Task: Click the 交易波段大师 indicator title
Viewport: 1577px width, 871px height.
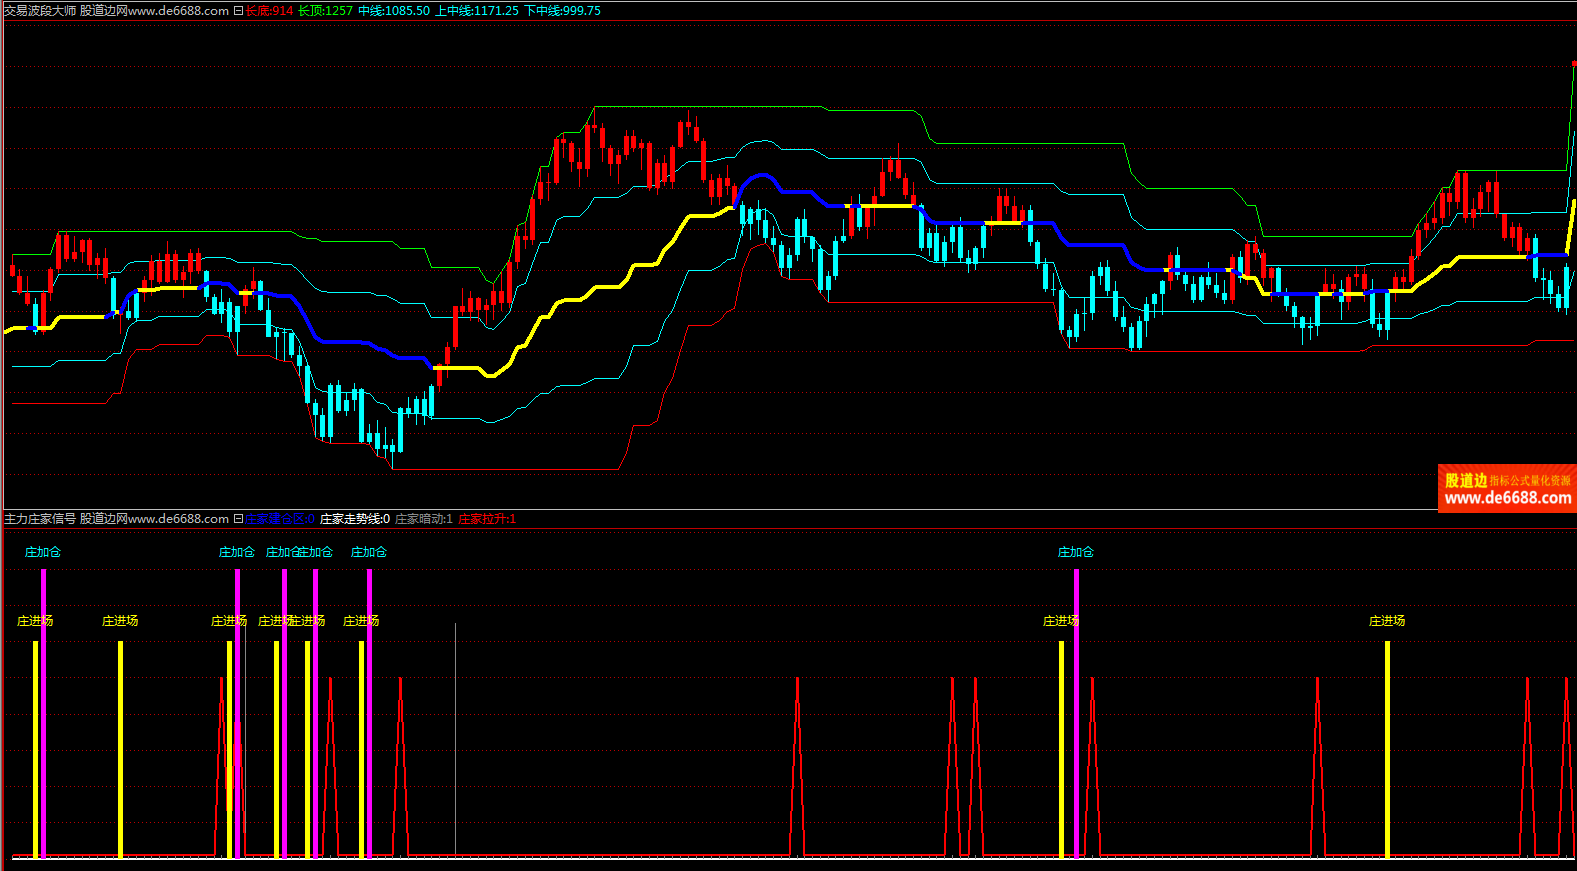Action: (40, 11)
